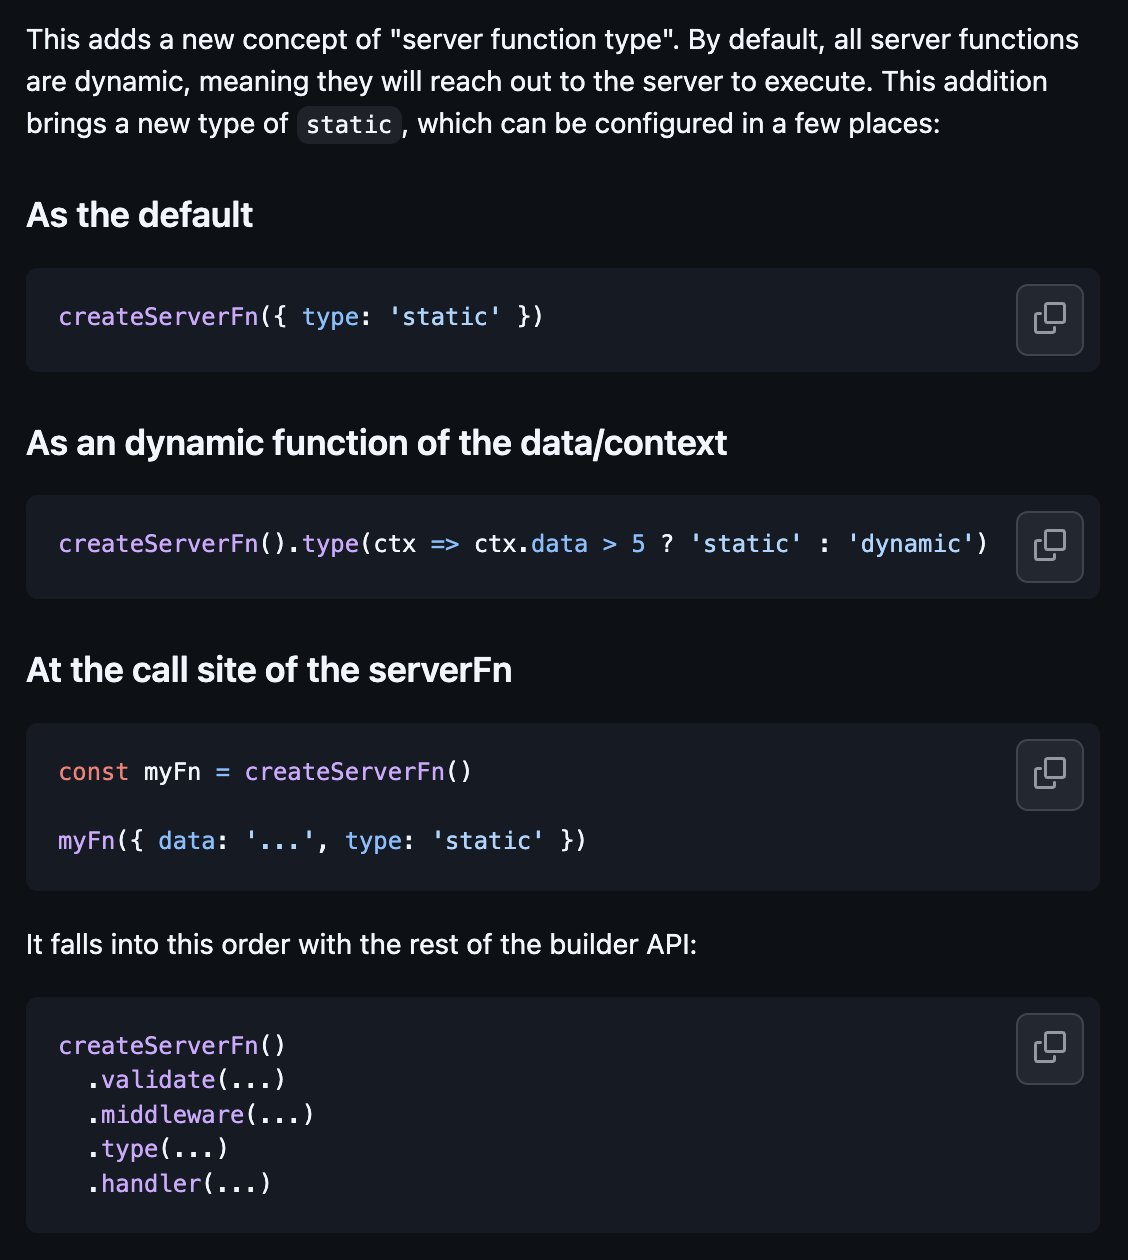Copy the myFn call site code block
Viewport: 1128px width, 1260px height.
[x=1049, y=775]
